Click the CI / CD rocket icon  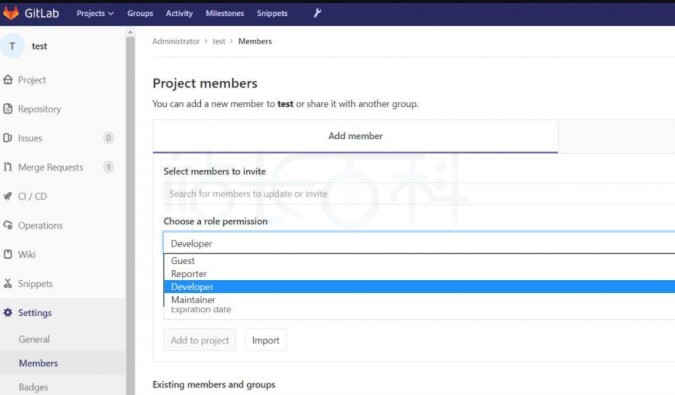[8, 196]
